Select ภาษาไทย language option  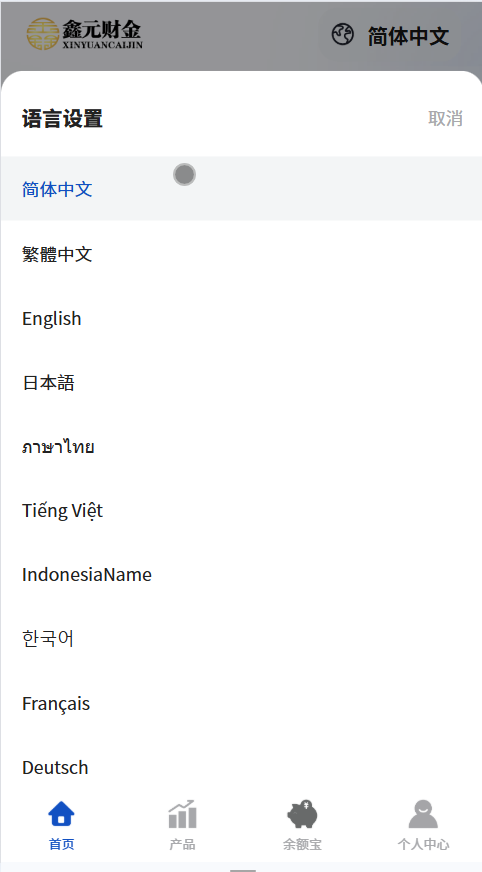click(241, 447)
